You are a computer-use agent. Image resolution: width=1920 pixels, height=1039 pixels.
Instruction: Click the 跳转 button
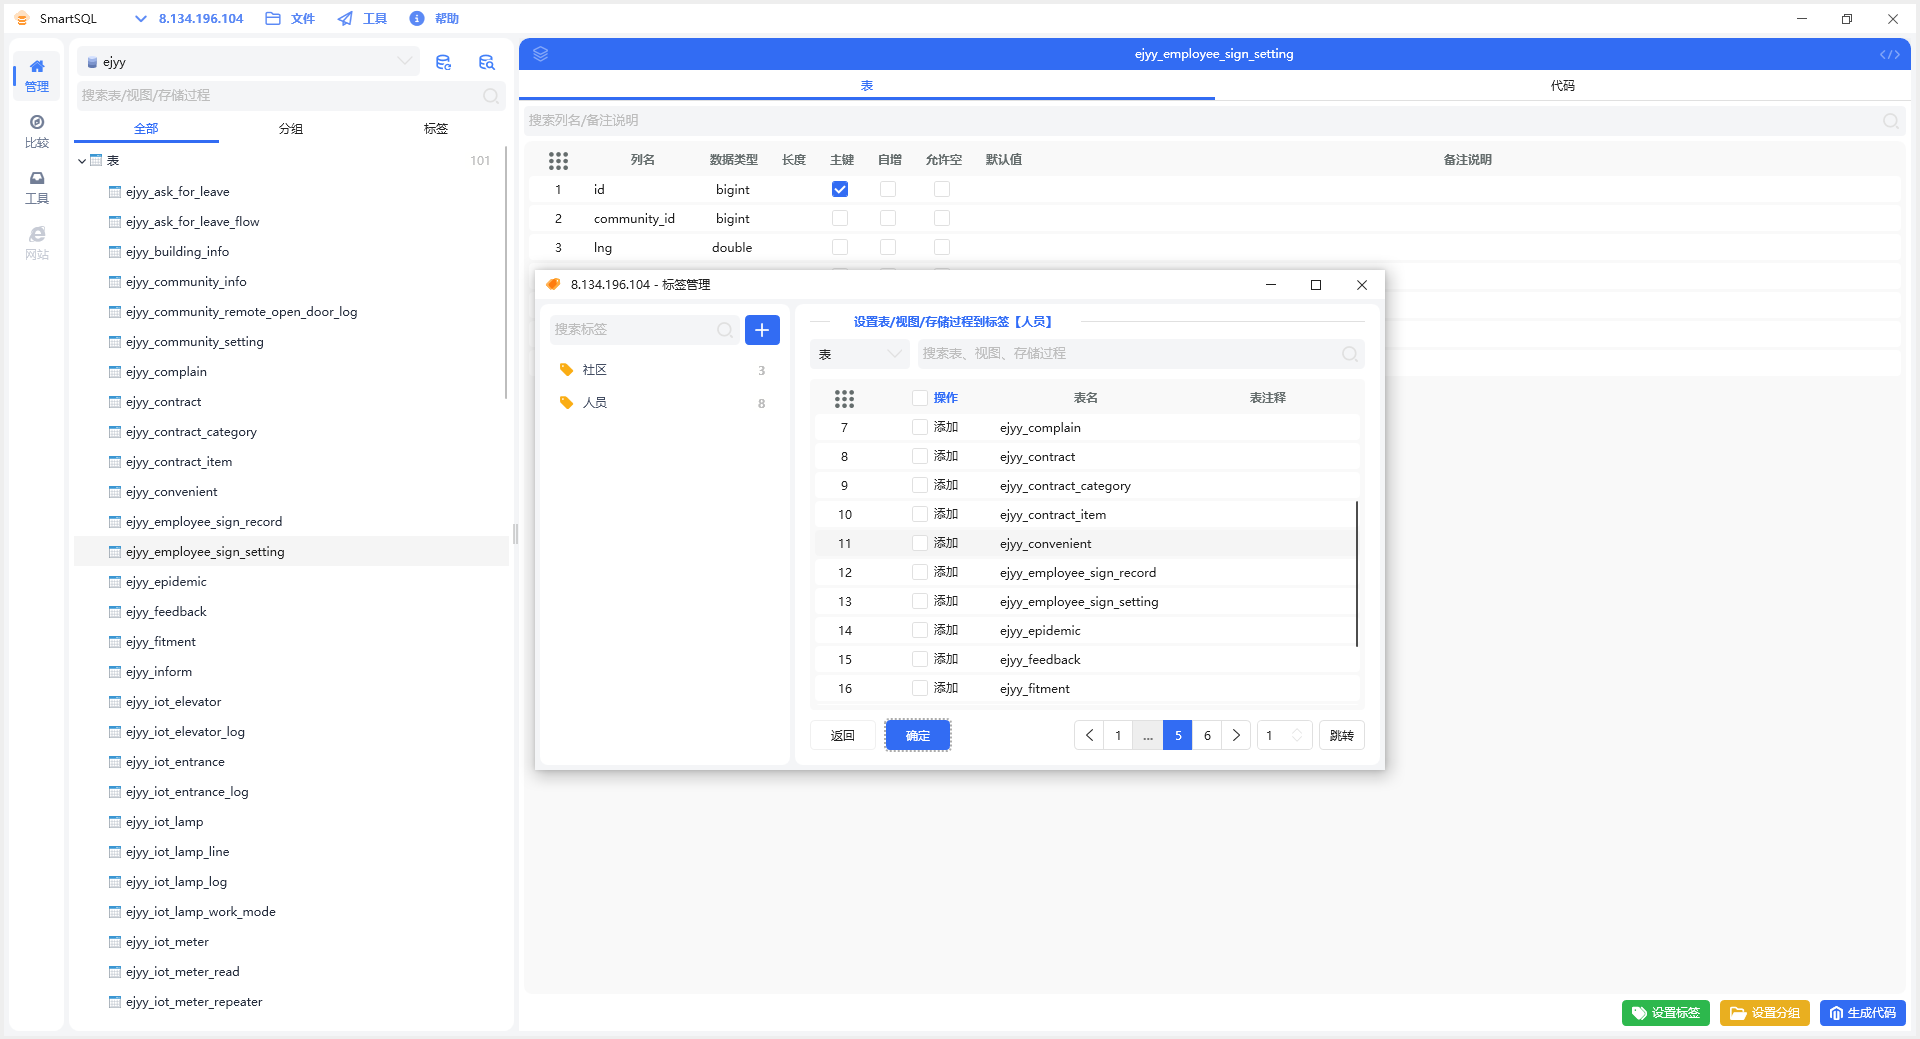(x=1342, y=736)
